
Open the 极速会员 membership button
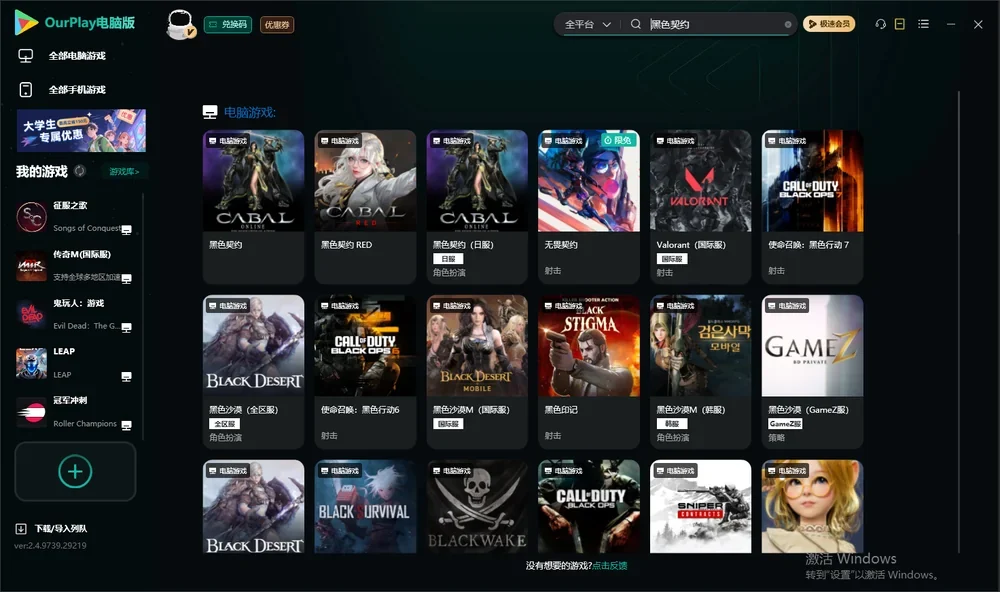[x=828, y=24]
